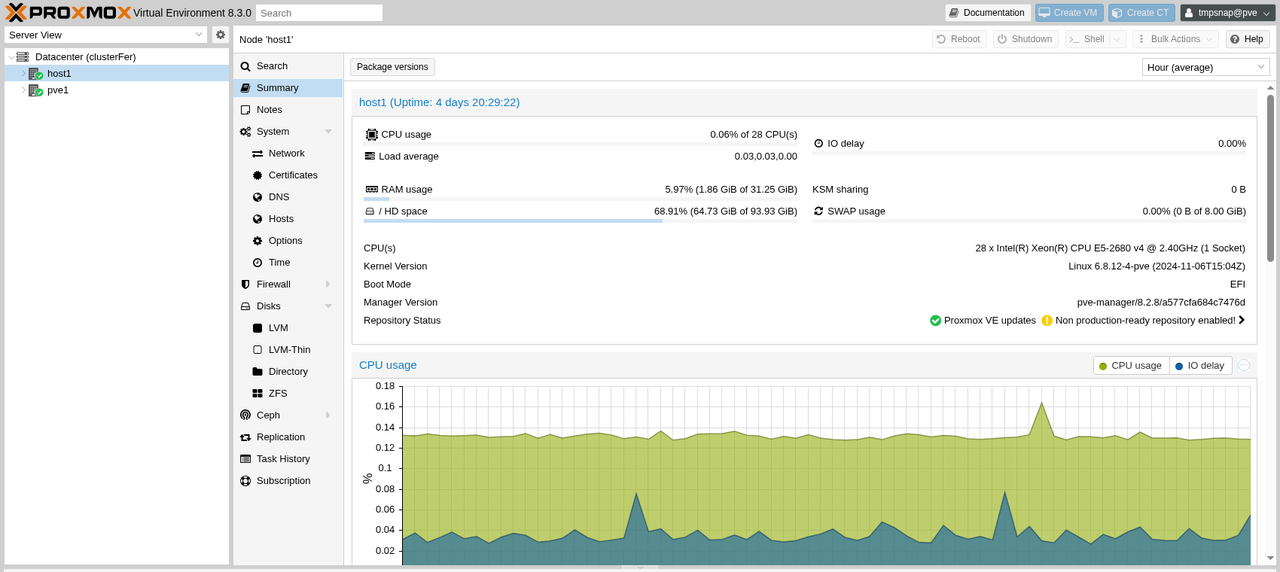Open the Server View gear settings icon

click(221, 35)
